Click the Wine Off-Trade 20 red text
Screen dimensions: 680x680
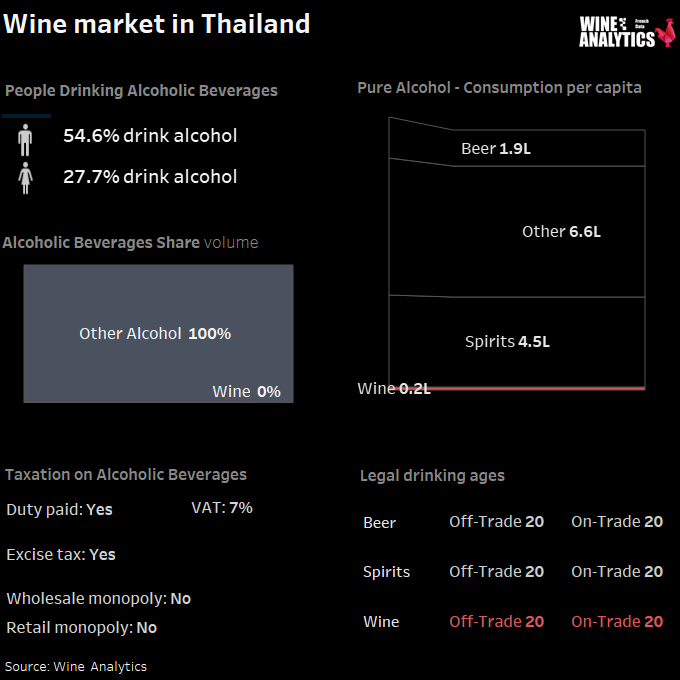point(497,621)
